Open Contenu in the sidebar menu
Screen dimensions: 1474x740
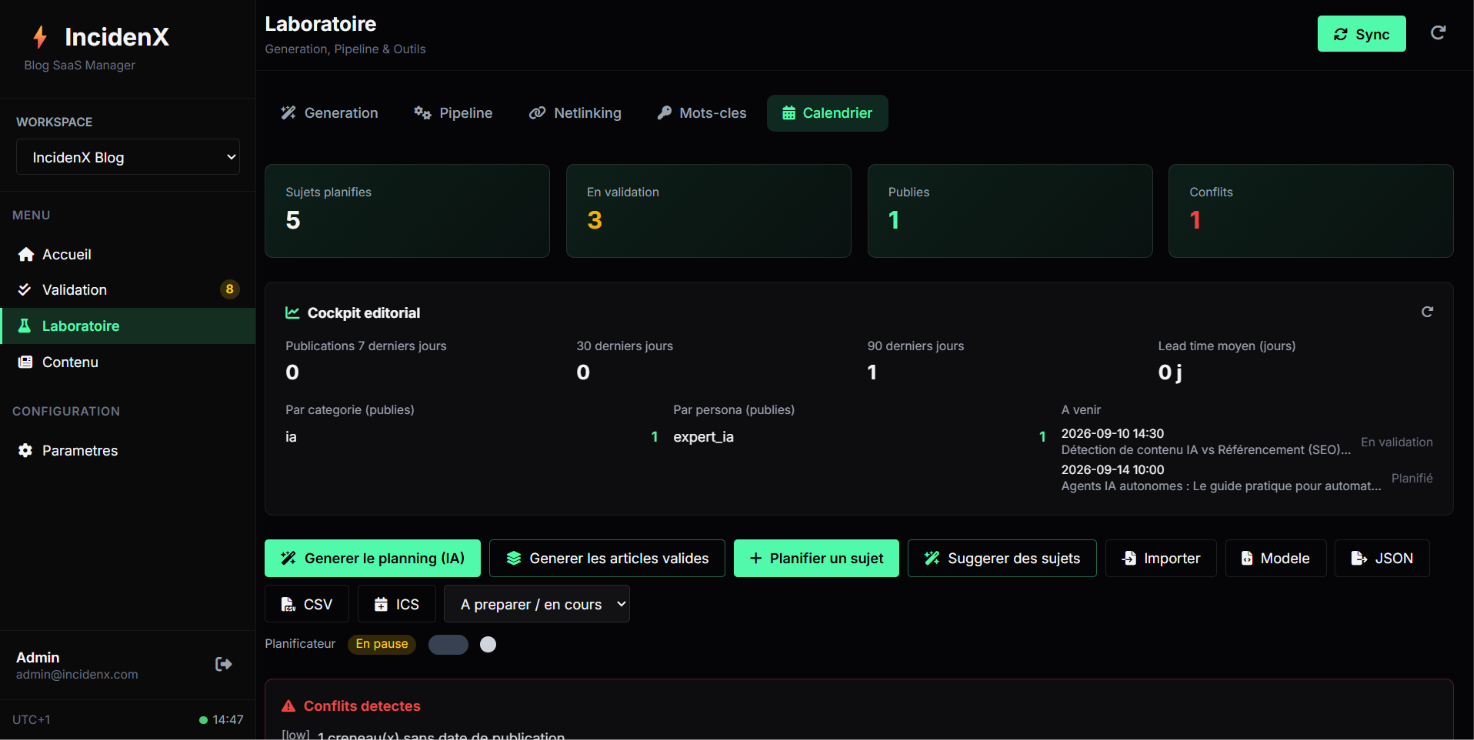coord(128,362)
